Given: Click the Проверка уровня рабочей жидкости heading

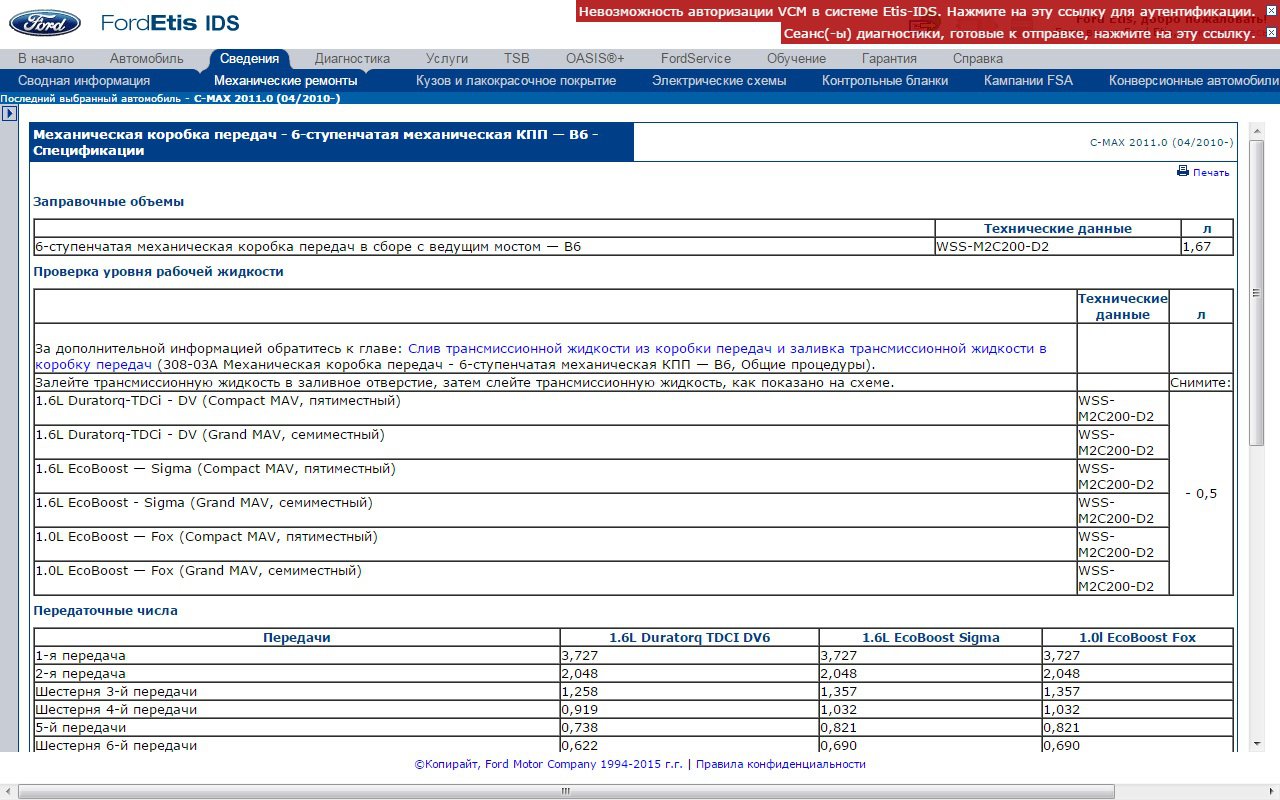Looking at the screenshot, I should 159,271.
